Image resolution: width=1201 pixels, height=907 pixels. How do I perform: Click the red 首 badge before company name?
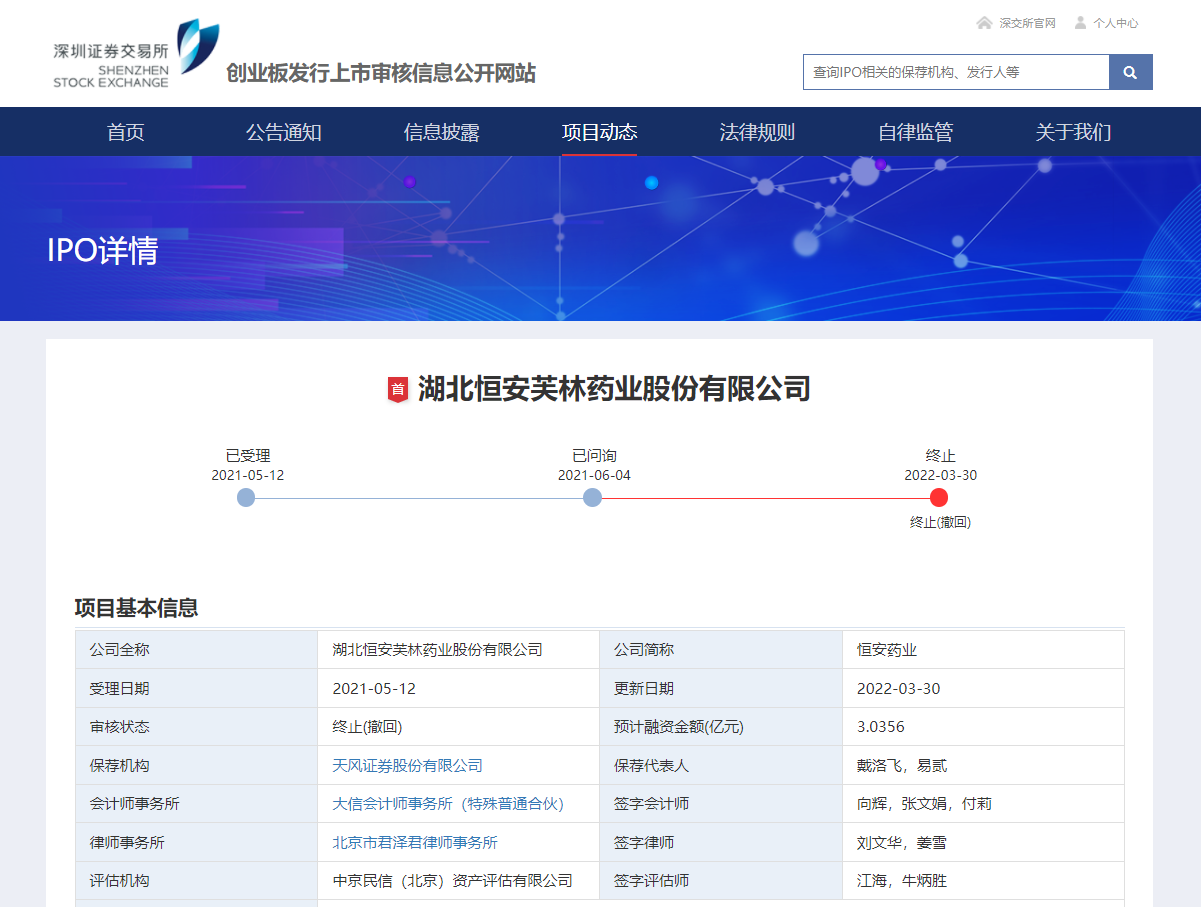click(398, 389)
